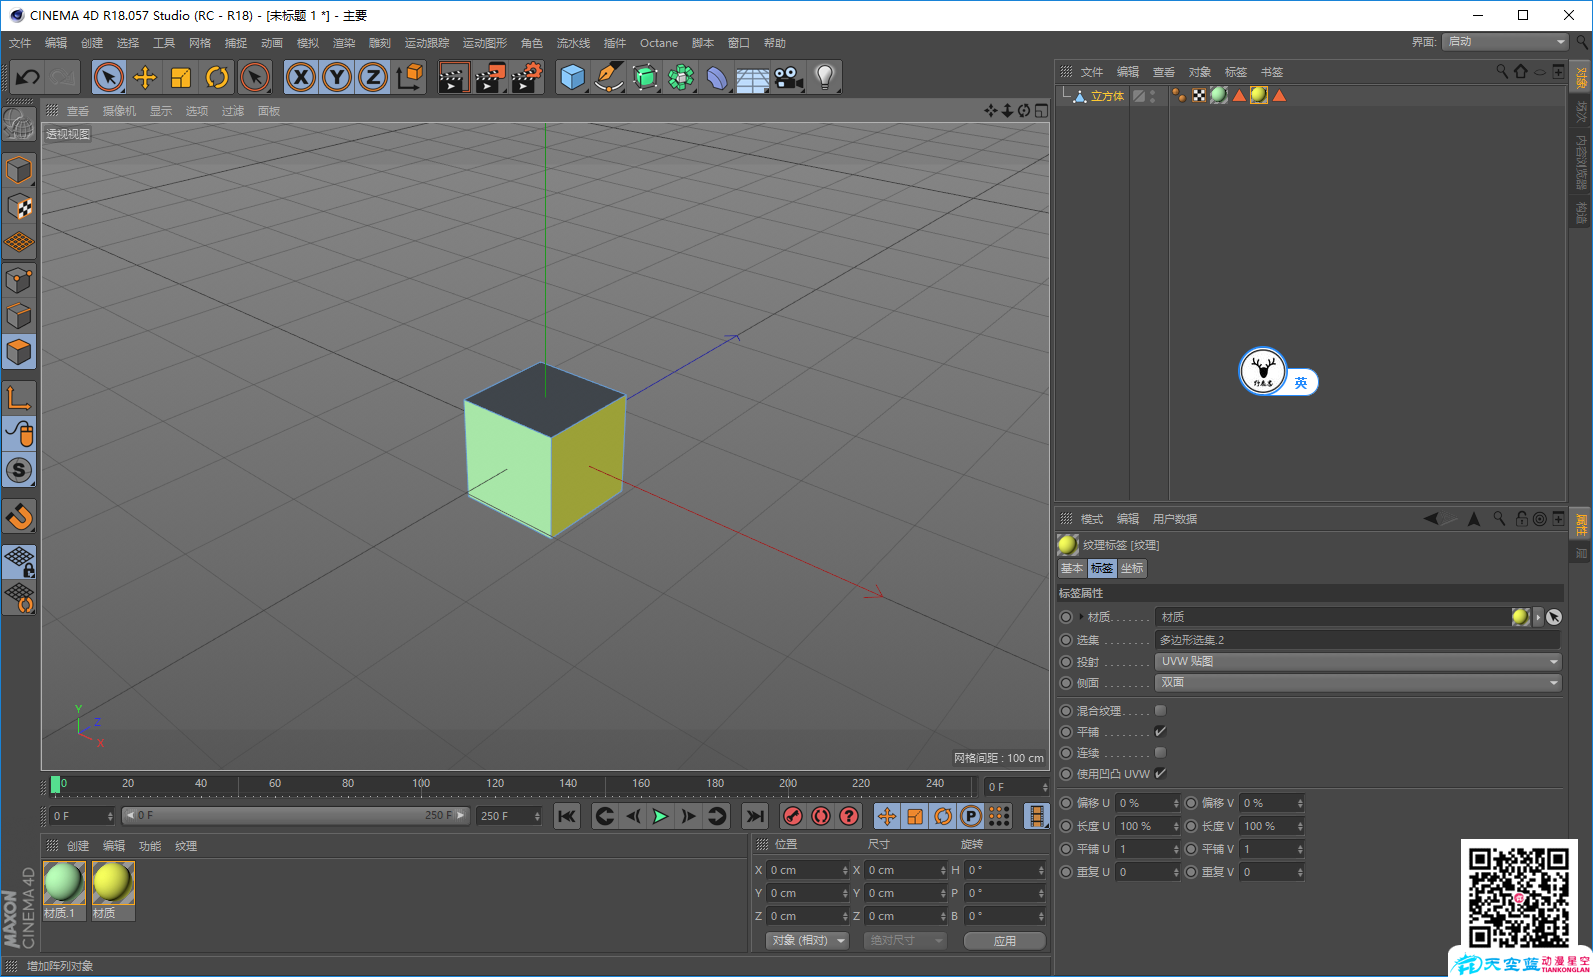Select the Live Selection tool
1593x977 pixels.
coord(109,77)
